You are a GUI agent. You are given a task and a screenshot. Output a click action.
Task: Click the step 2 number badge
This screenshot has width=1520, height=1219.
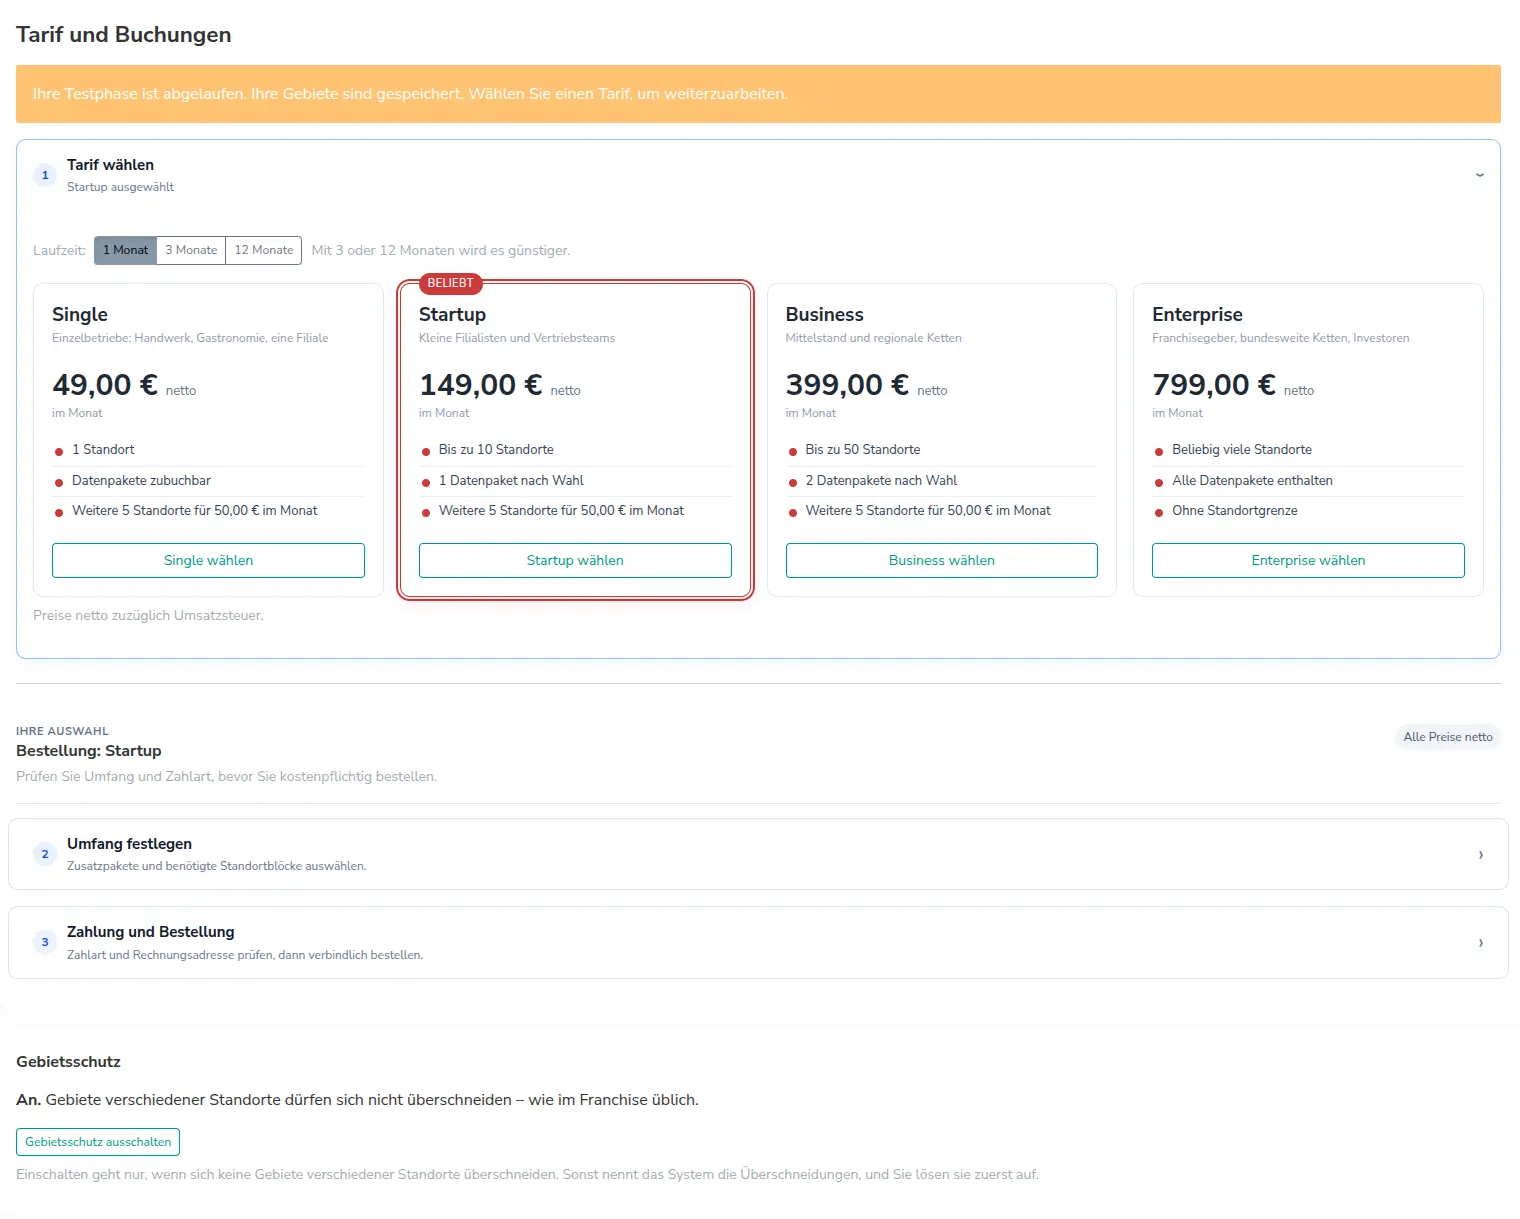45,854
